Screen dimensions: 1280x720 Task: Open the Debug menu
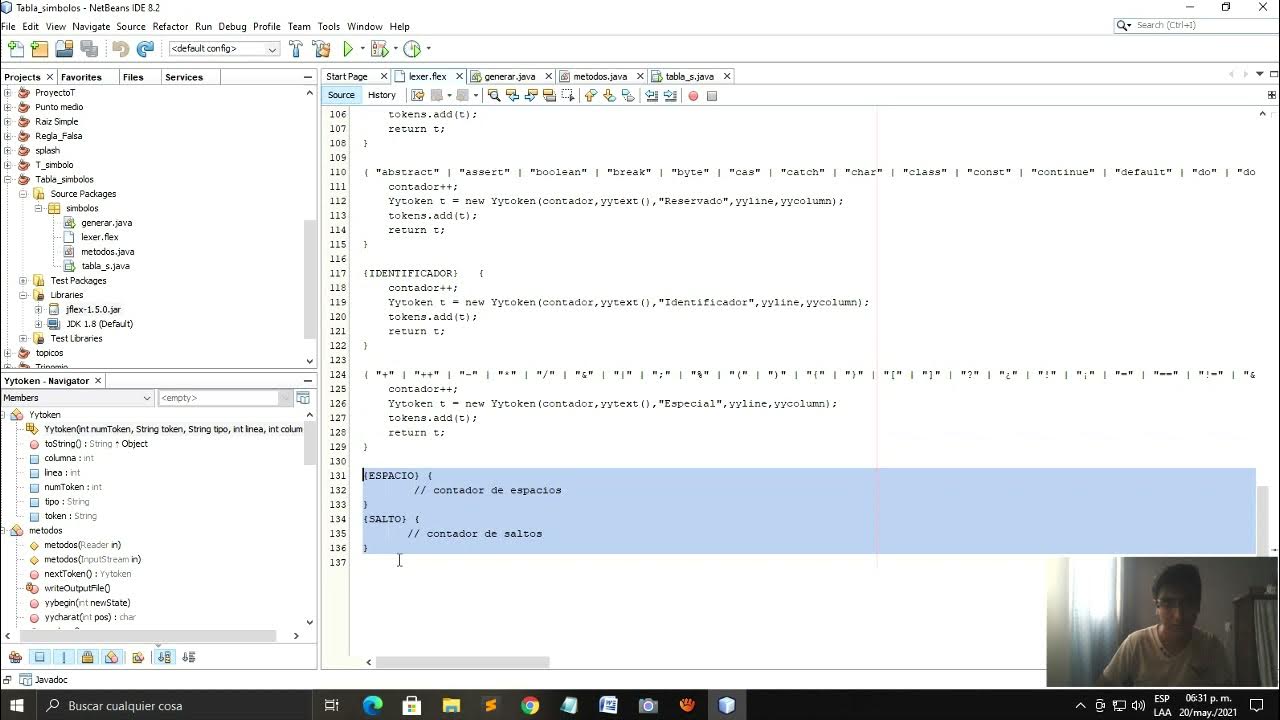[232, 26]
